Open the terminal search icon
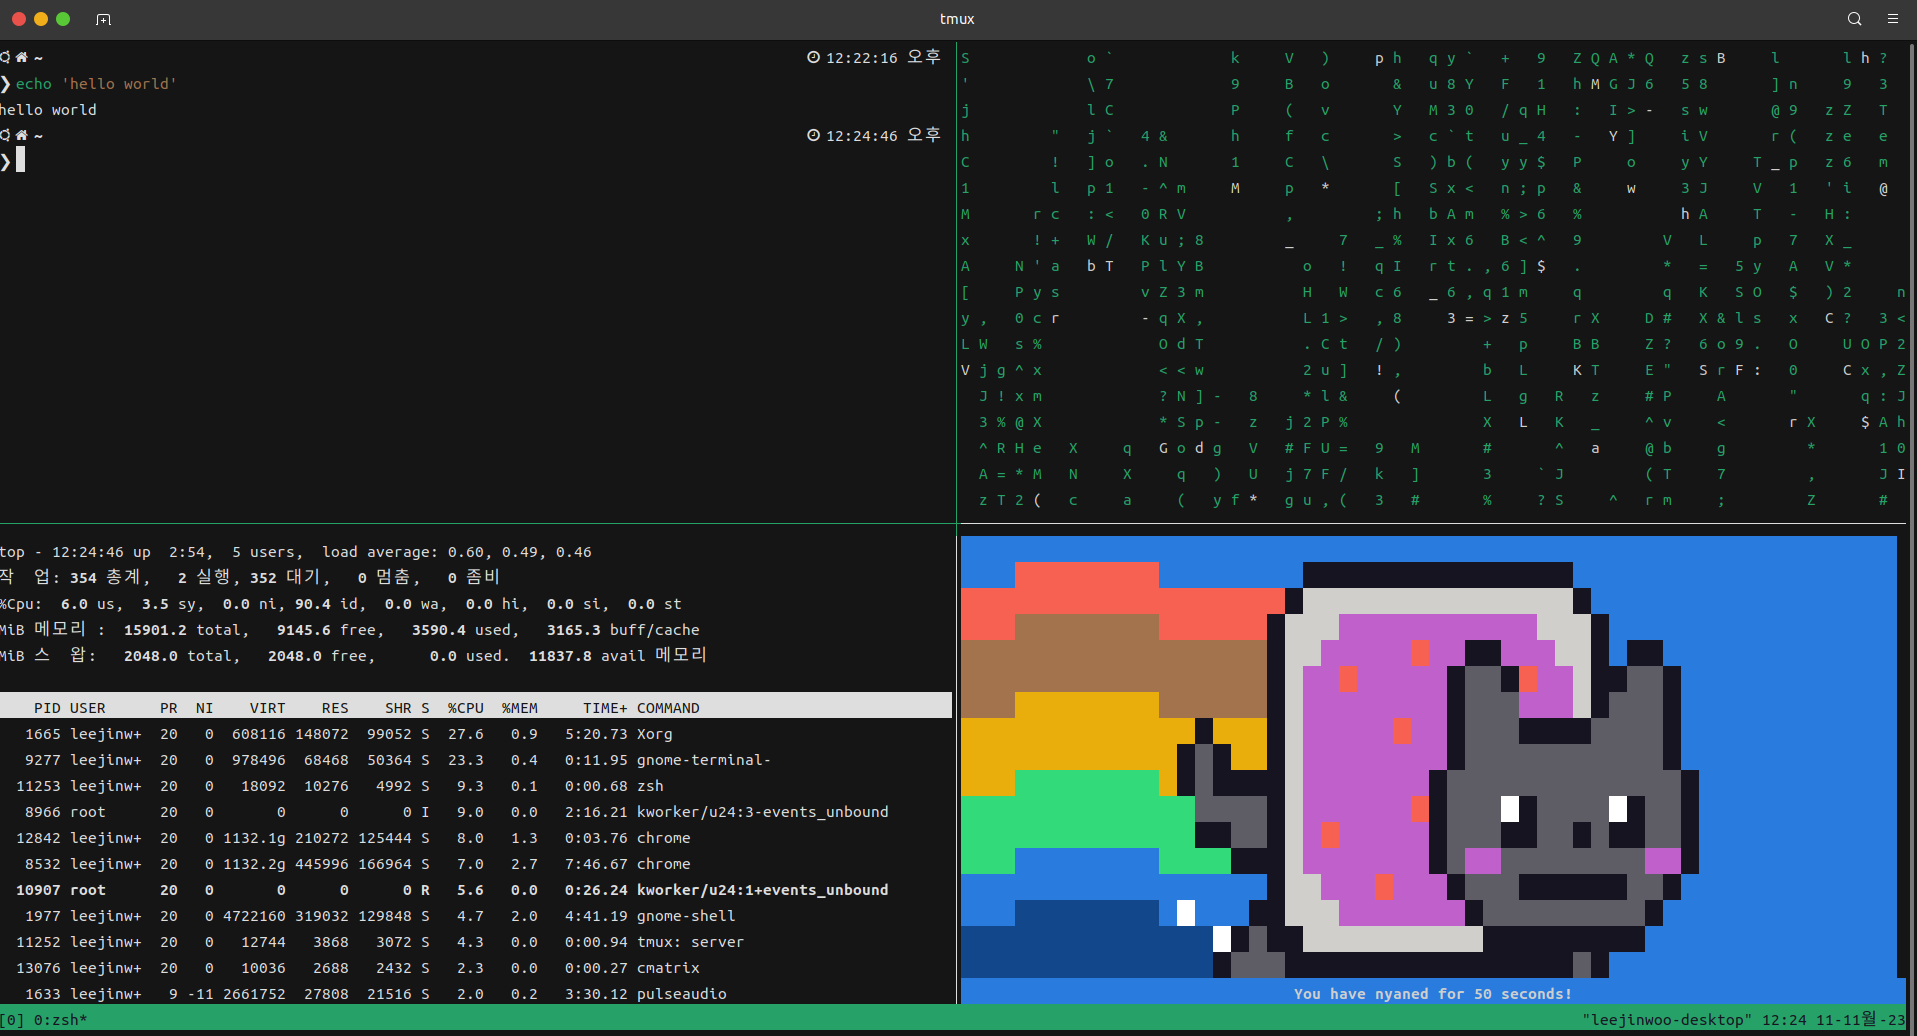 point(1855,19)
